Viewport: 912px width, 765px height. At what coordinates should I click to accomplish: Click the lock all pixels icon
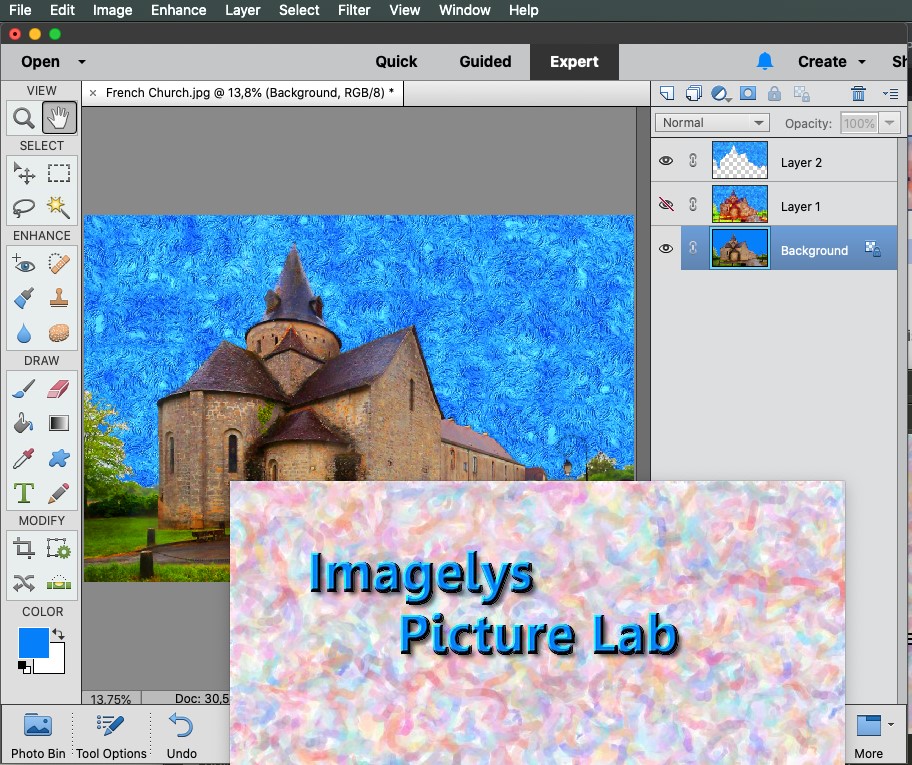(x=774, y=93)
